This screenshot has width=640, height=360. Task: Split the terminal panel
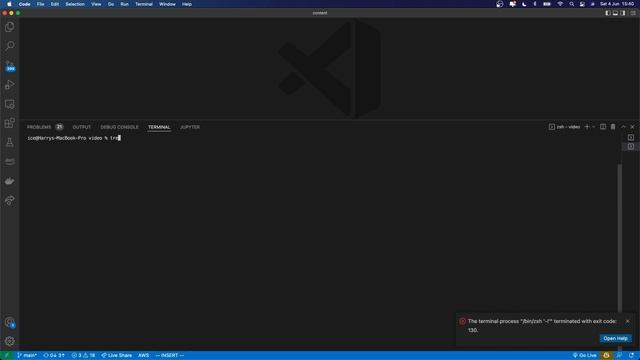[x=603, y=127]
